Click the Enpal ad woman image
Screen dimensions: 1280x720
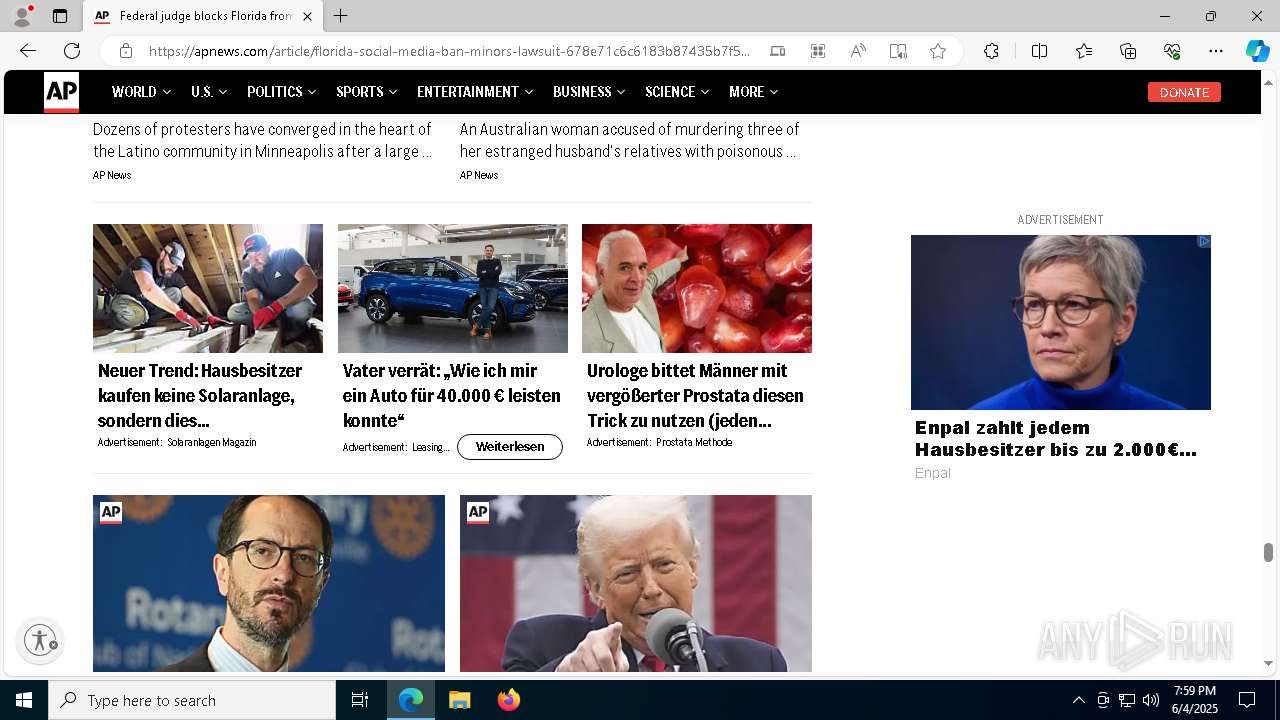pos(1061,322)
